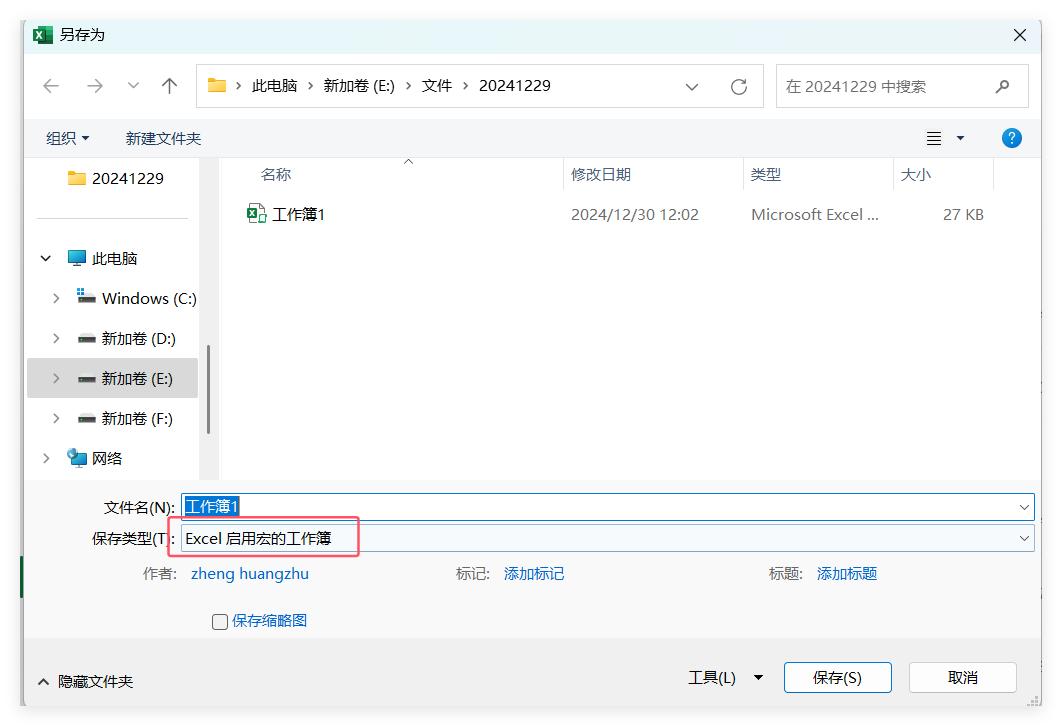The width and height of the screenshot is (1062, 726).
Task: Sort by the 修改日期 column header
Action: [x=601, y=174]
